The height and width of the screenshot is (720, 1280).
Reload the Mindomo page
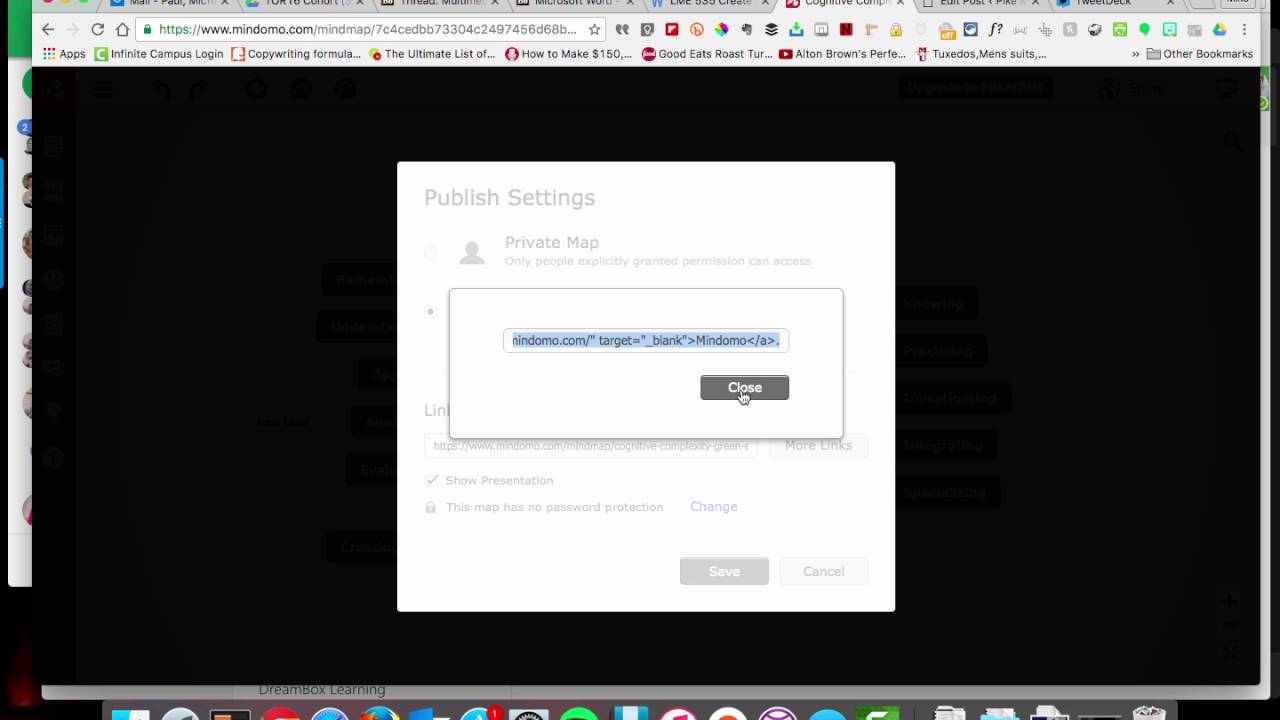click(x=97, y=29)
